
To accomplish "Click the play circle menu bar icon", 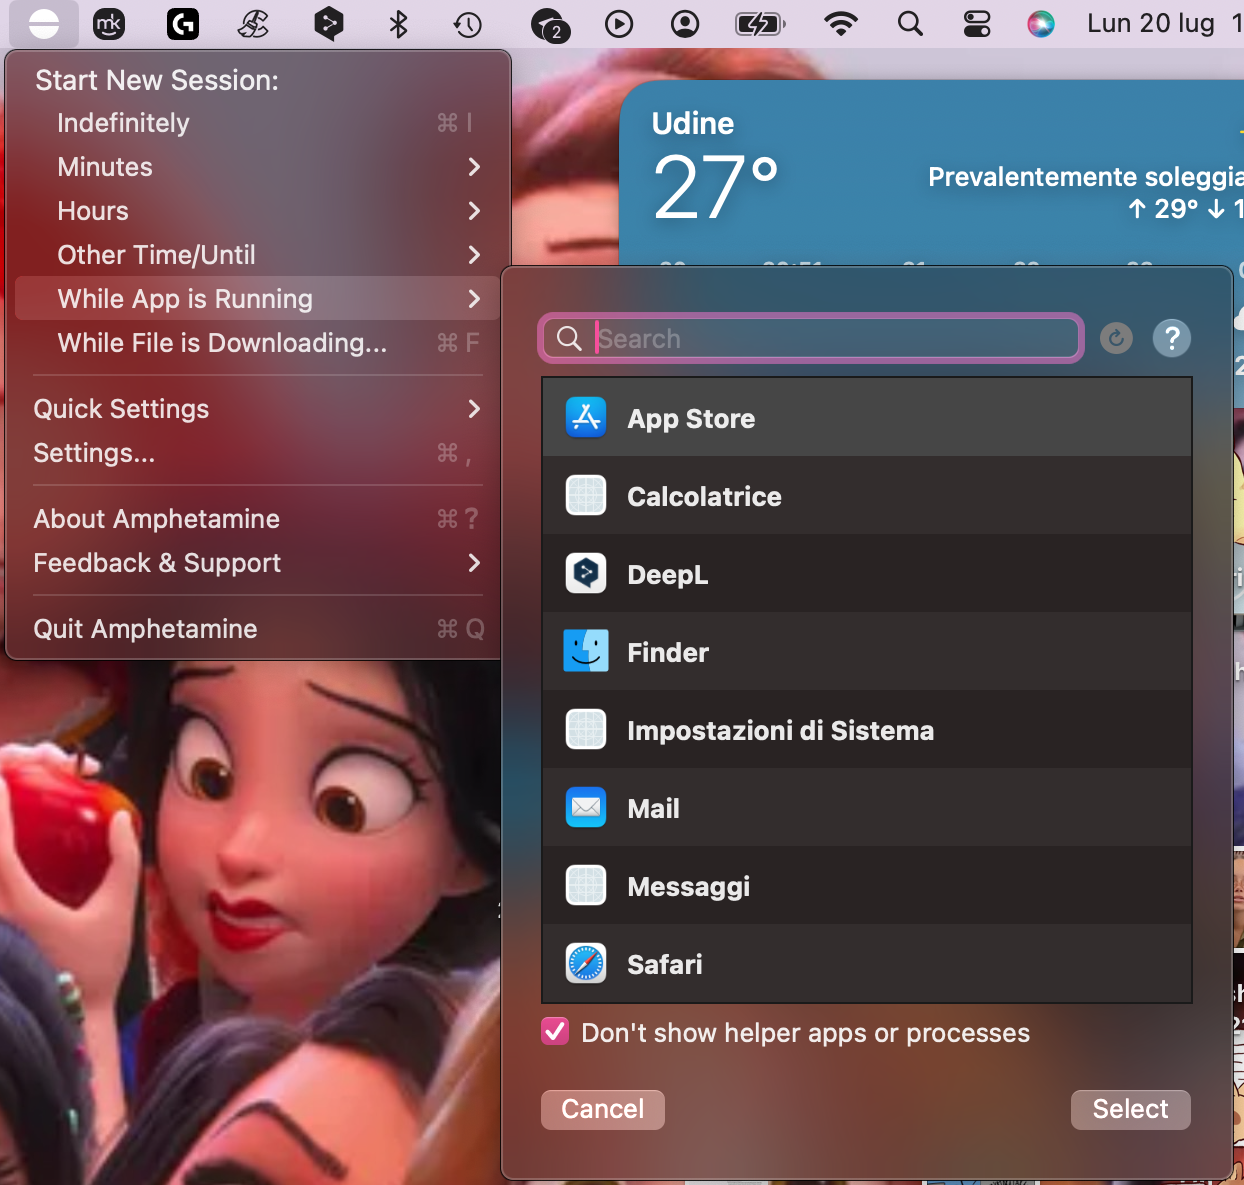I will [x=619, y=23].
